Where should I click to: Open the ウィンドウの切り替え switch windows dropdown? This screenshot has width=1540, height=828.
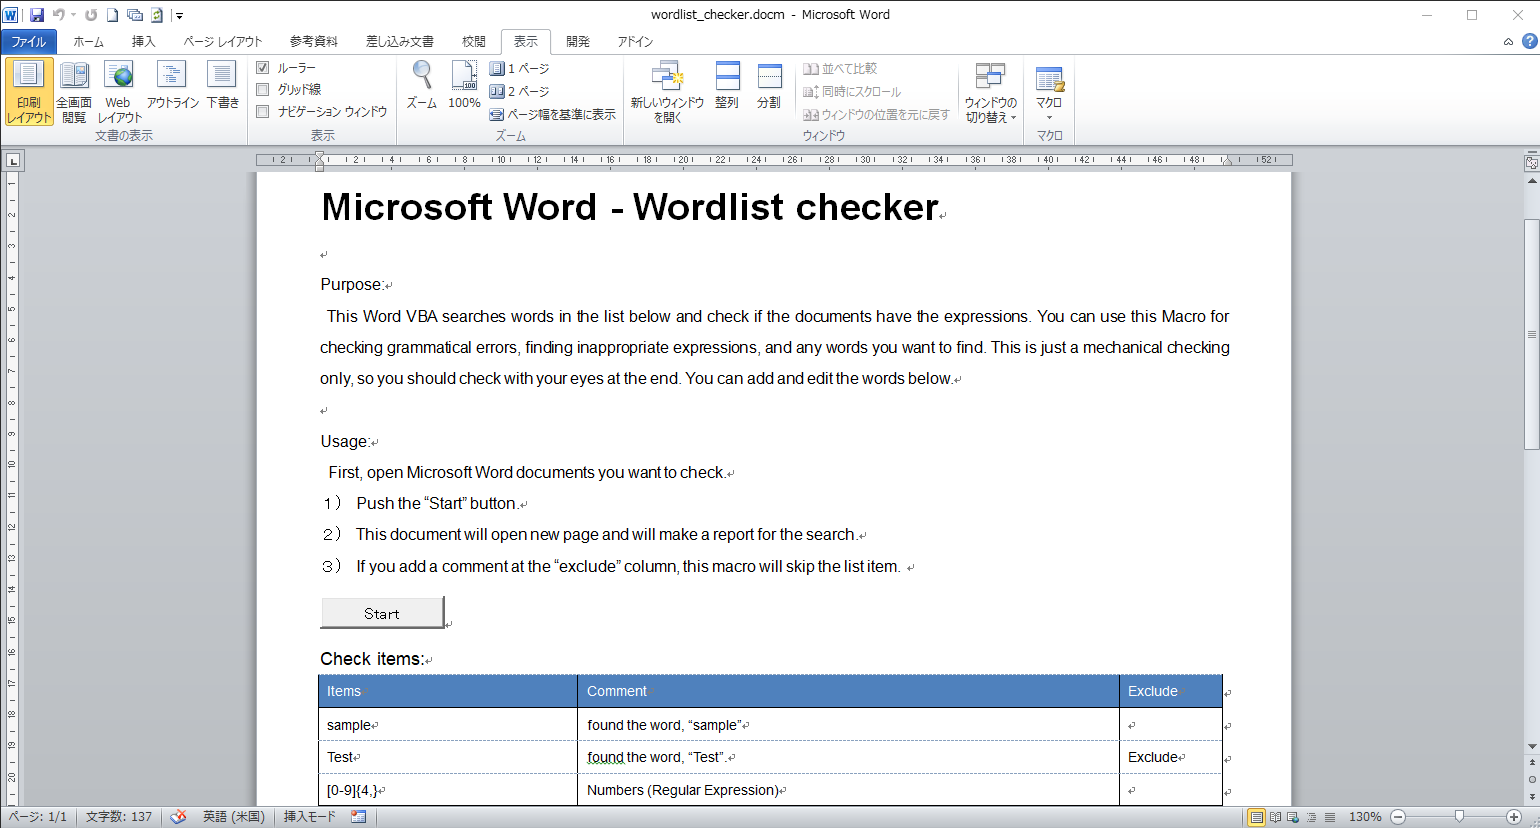tap(990, 91)
